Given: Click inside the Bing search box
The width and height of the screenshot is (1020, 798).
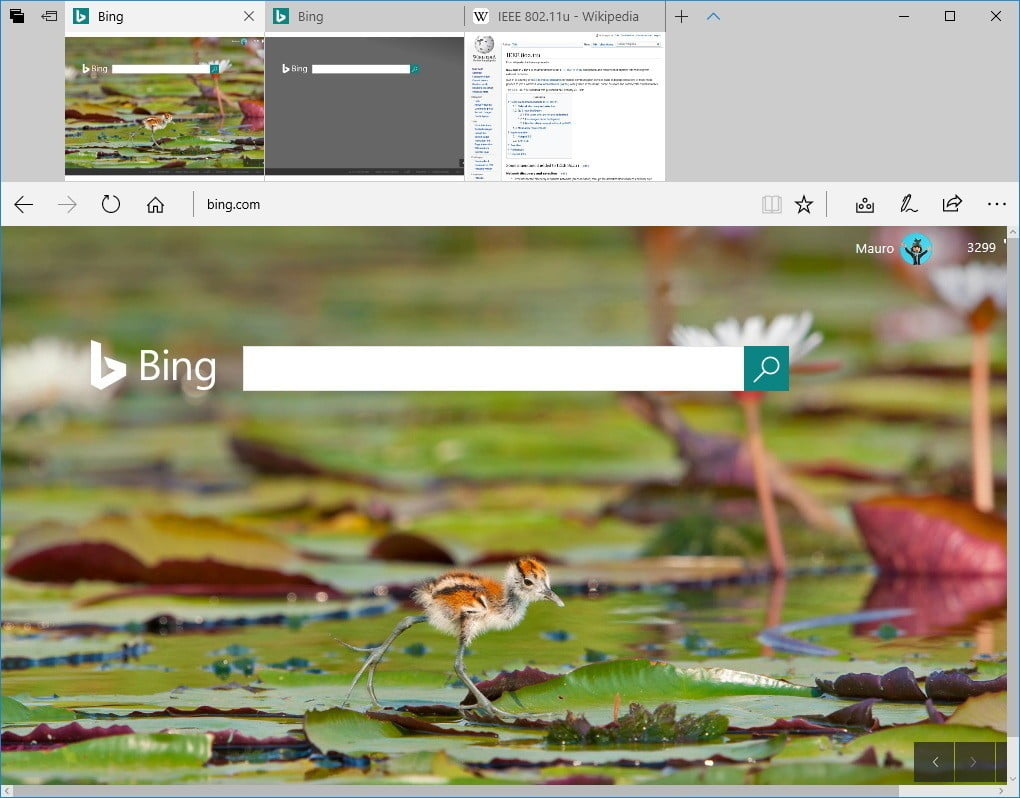Looking at the screenshot, I should pyautogui.click(x=492, y=369).
